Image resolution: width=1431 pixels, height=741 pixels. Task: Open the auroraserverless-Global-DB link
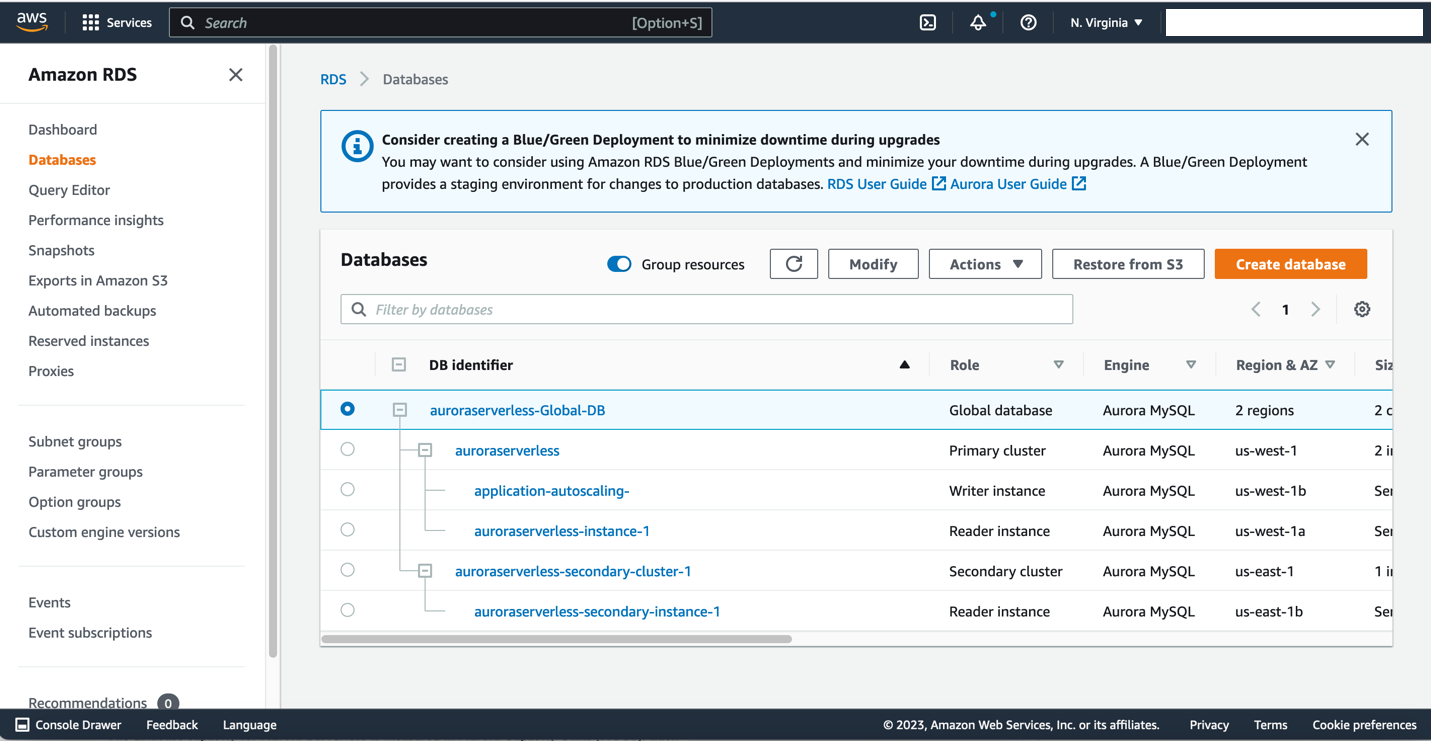[x=517, y=410]
